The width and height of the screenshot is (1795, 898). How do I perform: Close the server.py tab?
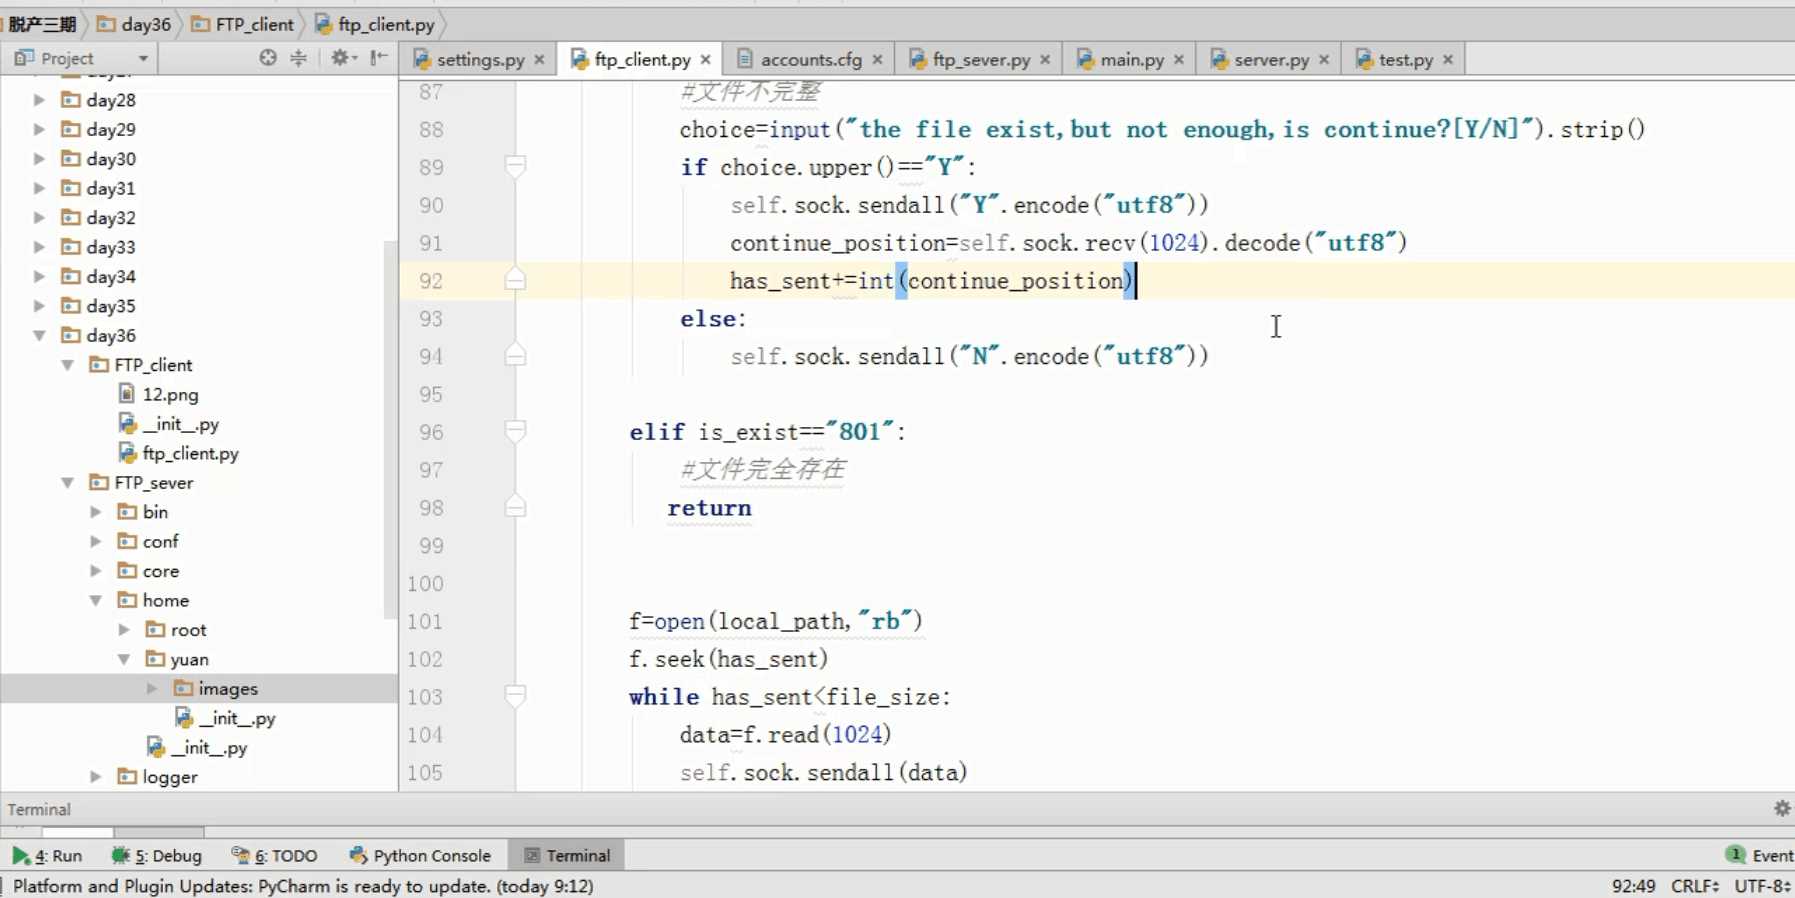[1325, 60]
